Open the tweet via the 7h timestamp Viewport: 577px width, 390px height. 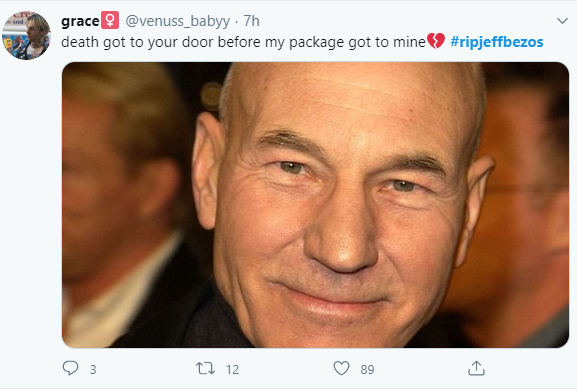pyautogui.click(x=252, y=21)
